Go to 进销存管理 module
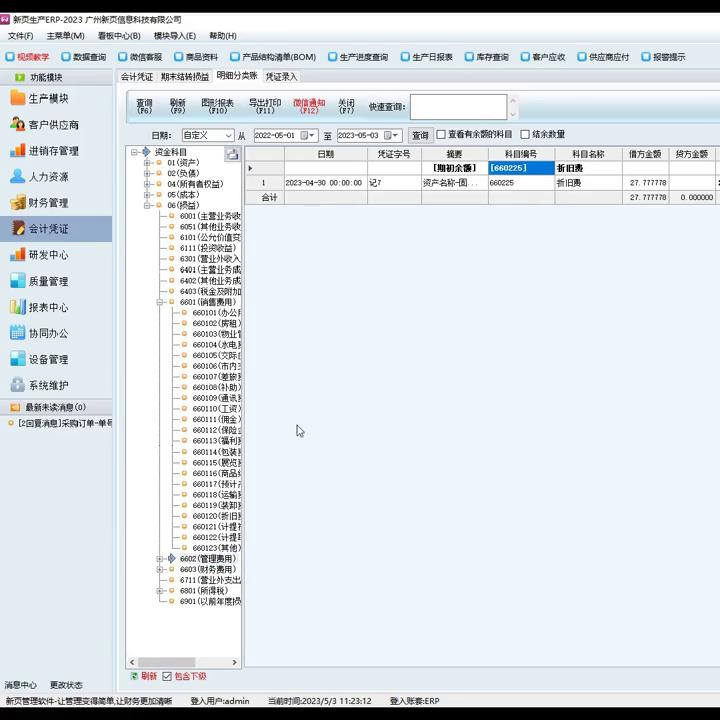 [53, 150]
